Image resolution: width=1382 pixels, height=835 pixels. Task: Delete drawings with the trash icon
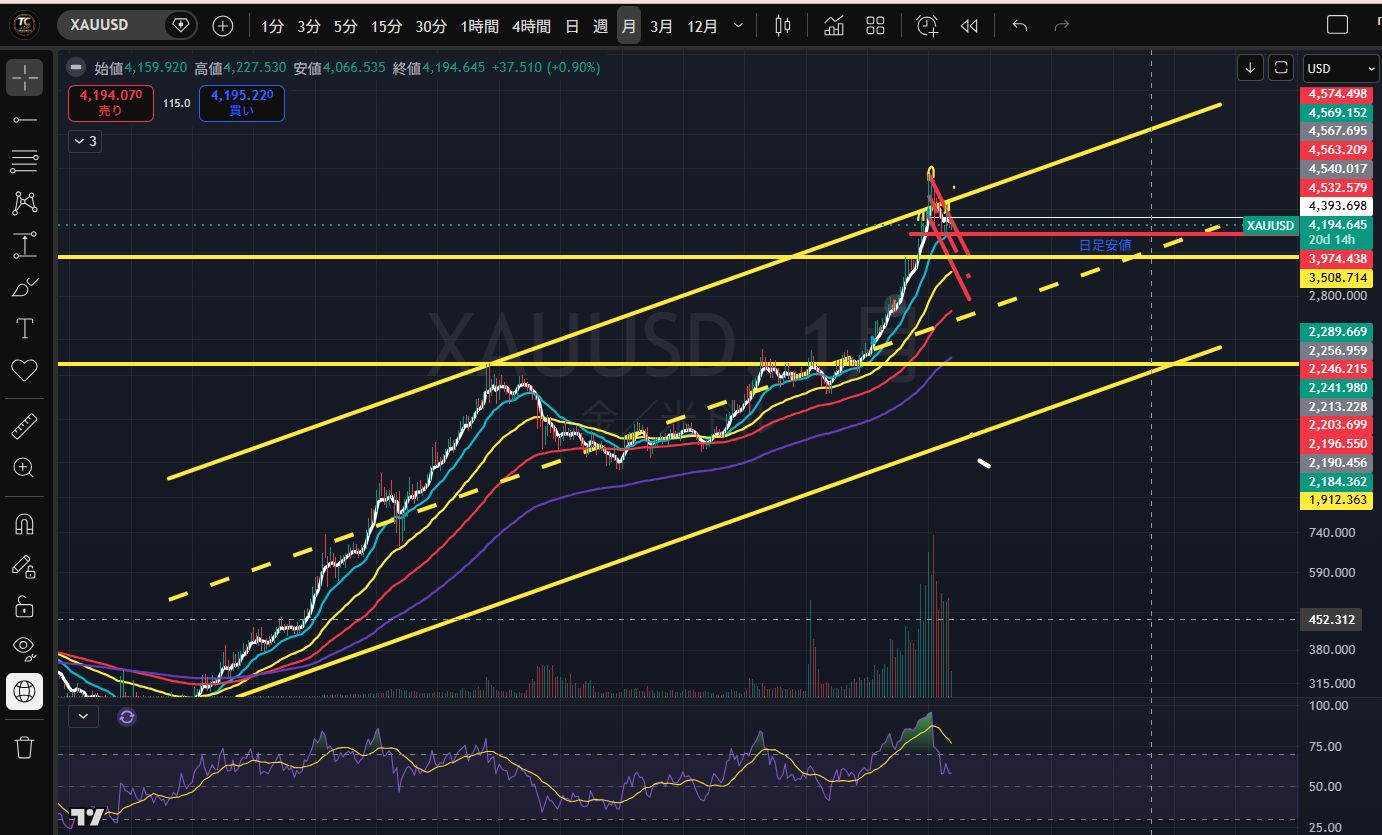pos(24,746)
